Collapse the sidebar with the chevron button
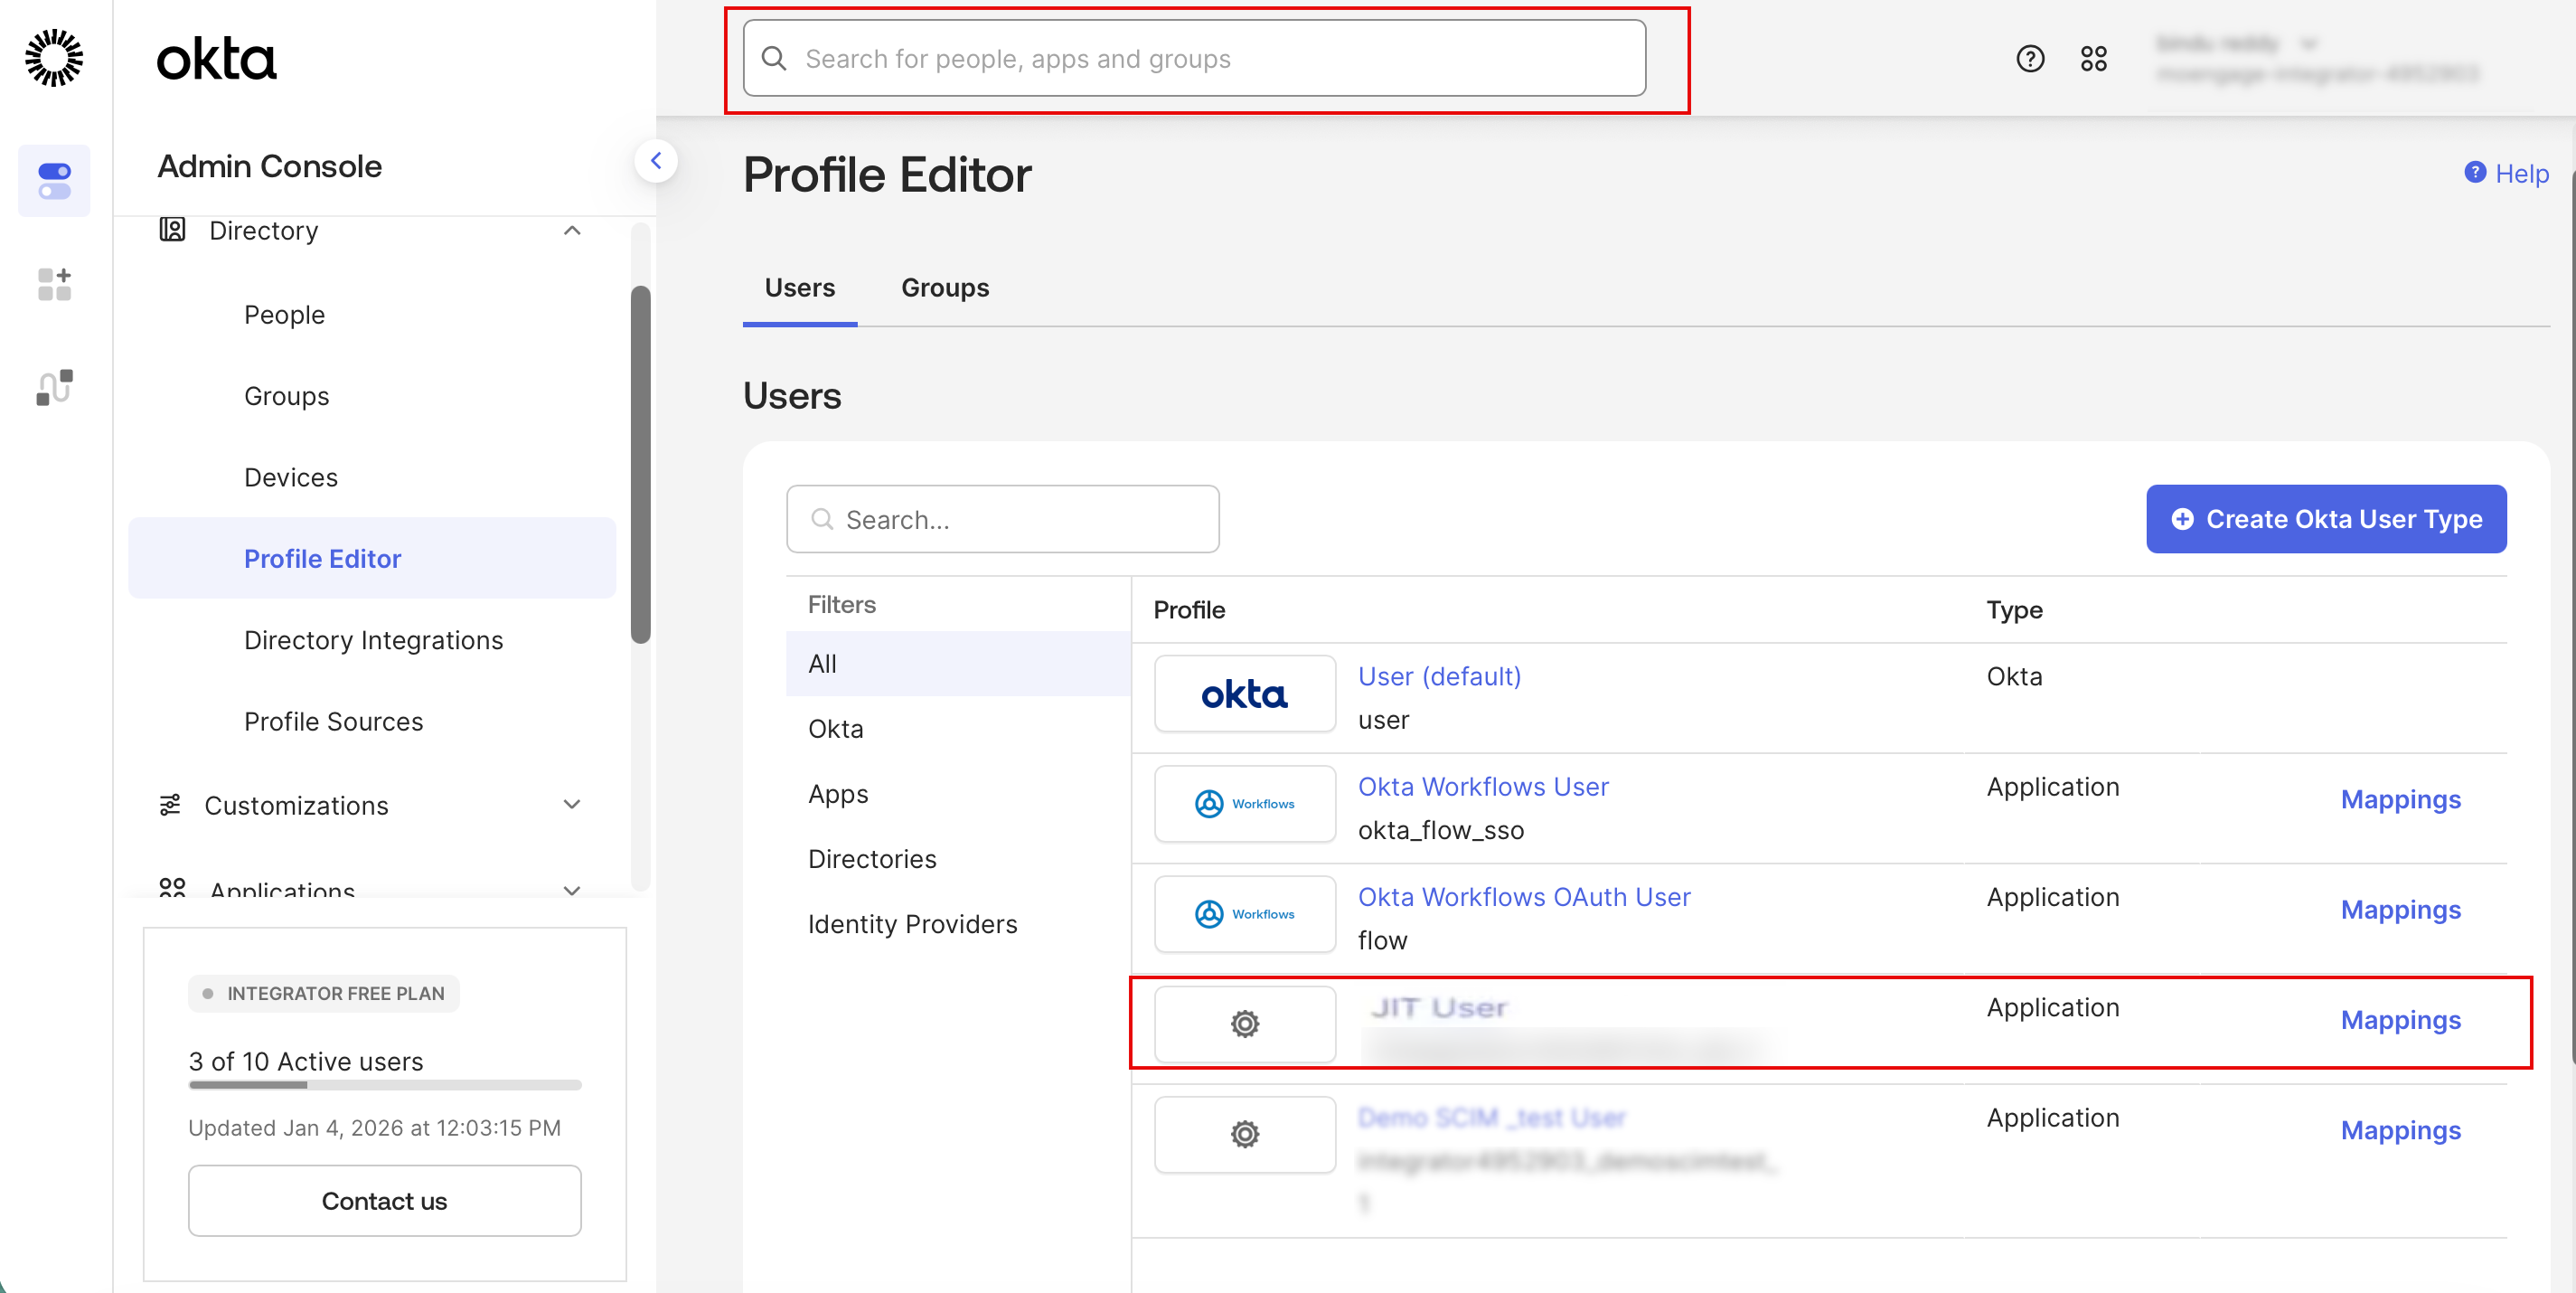 point(656,161)
